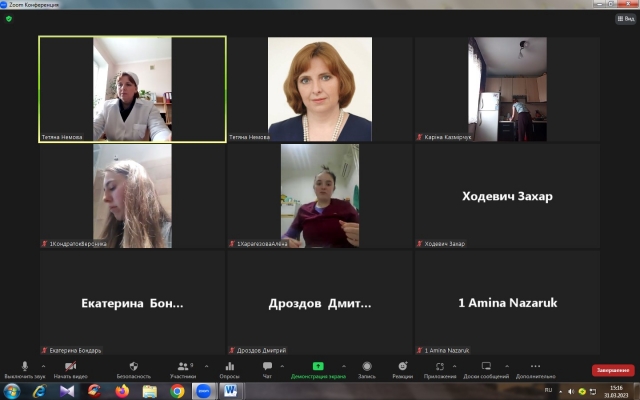
Task: Click muted mic icon beside Каріна Казмірчук
Action: point(419,137)
